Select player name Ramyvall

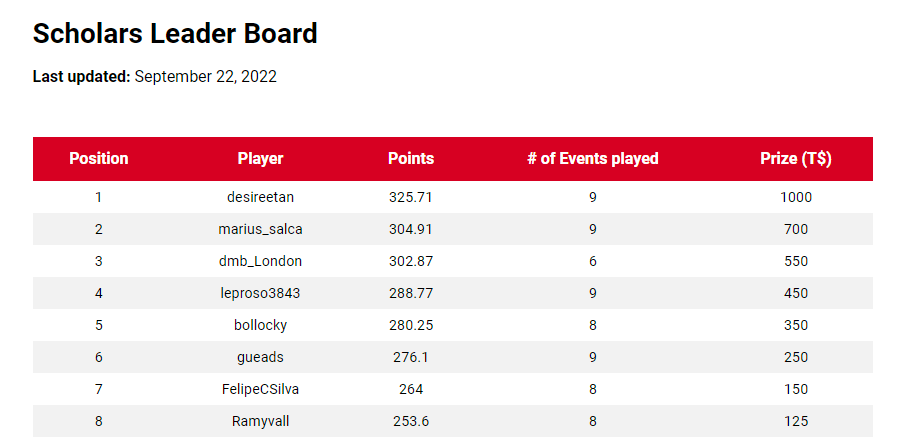tap(261, 421)
